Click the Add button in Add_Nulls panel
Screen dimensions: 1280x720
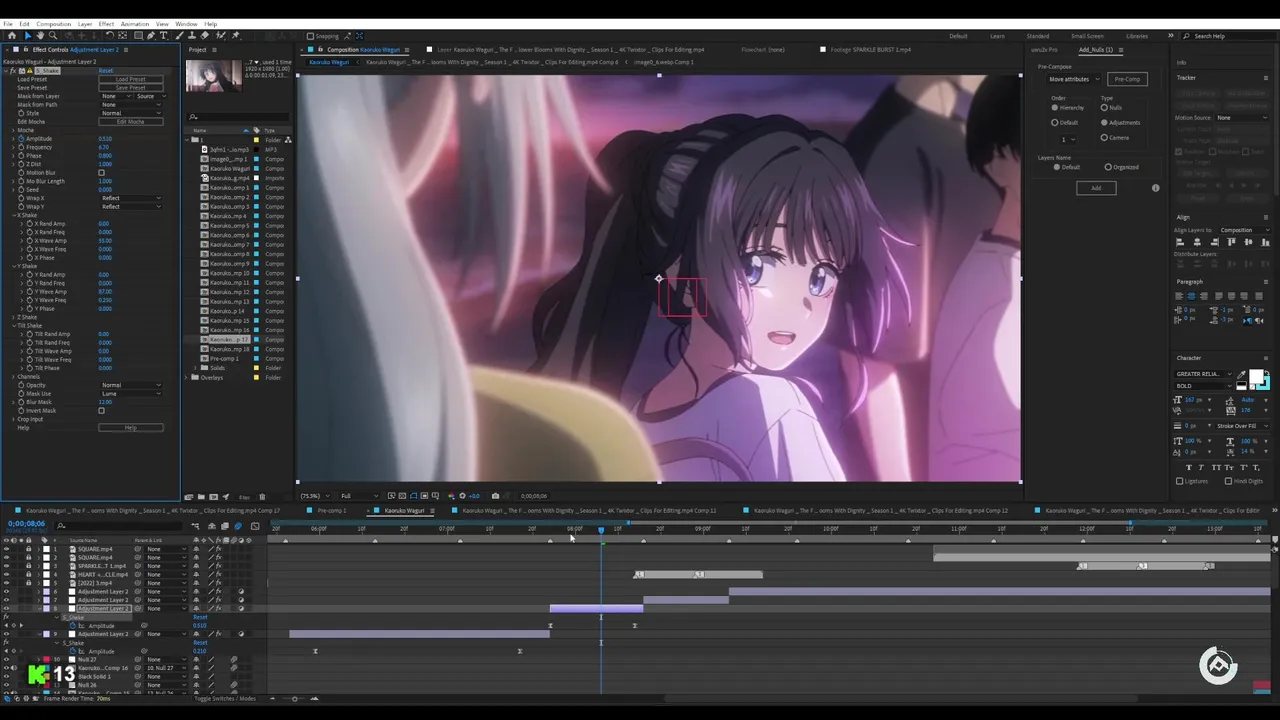tap(1096, 188)
